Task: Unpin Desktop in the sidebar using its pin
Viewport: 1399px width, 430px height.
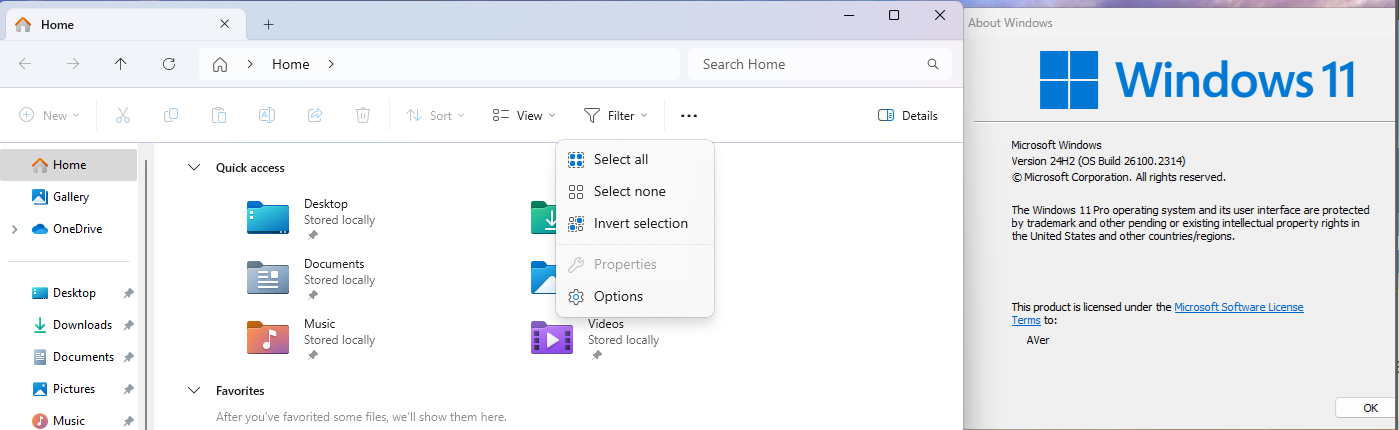Action: pos(128,293)
